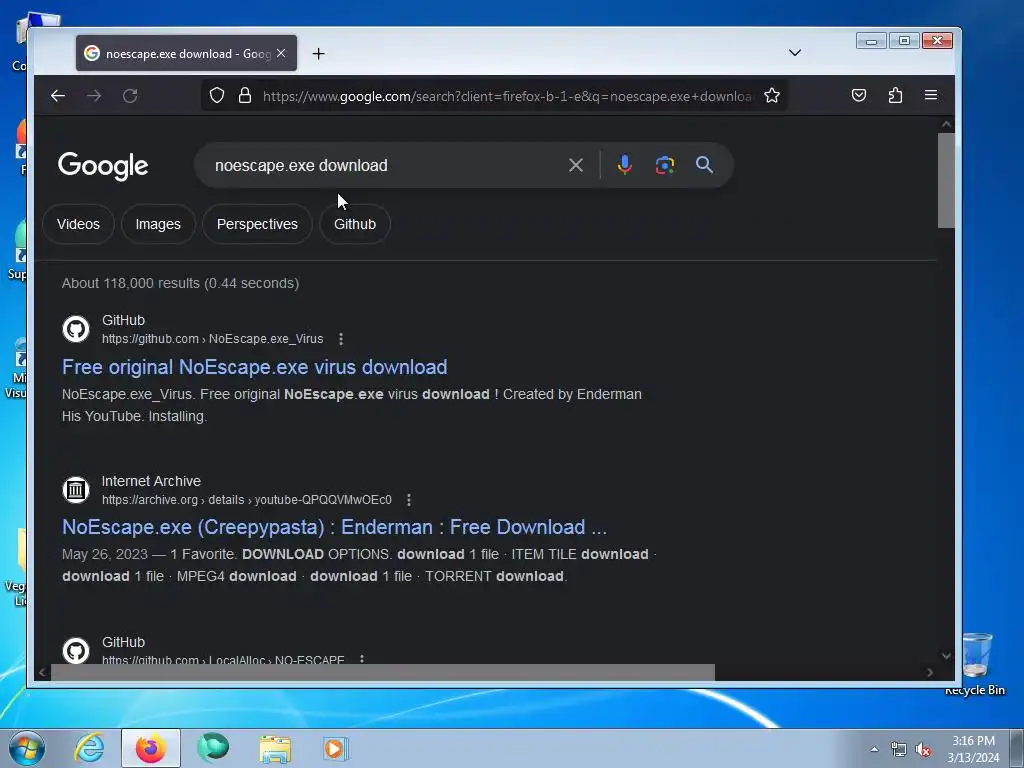Bookmark this page with star icon
Screen dimensions: 1024x768
point(772,96)
